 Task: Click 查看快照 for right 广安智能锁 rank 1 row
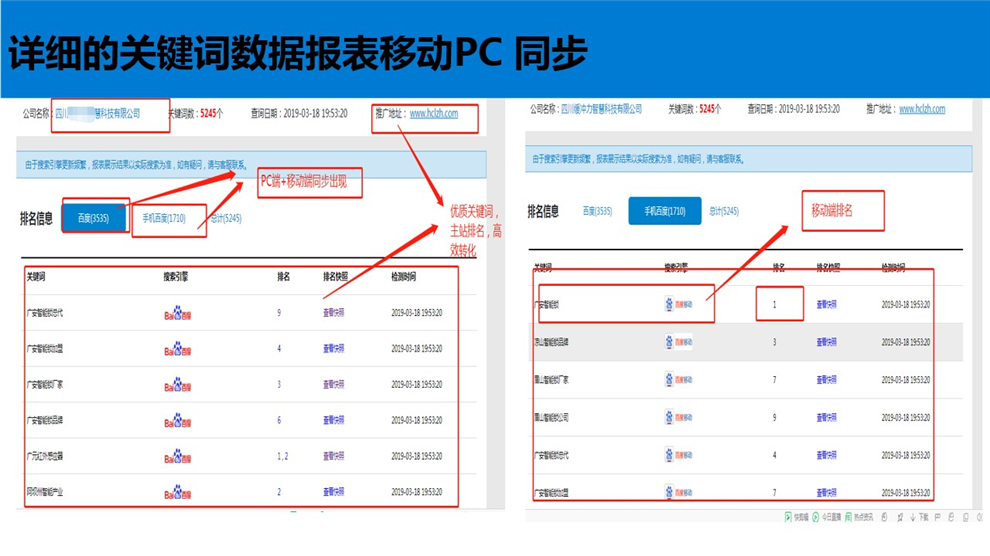click(827, 304)
